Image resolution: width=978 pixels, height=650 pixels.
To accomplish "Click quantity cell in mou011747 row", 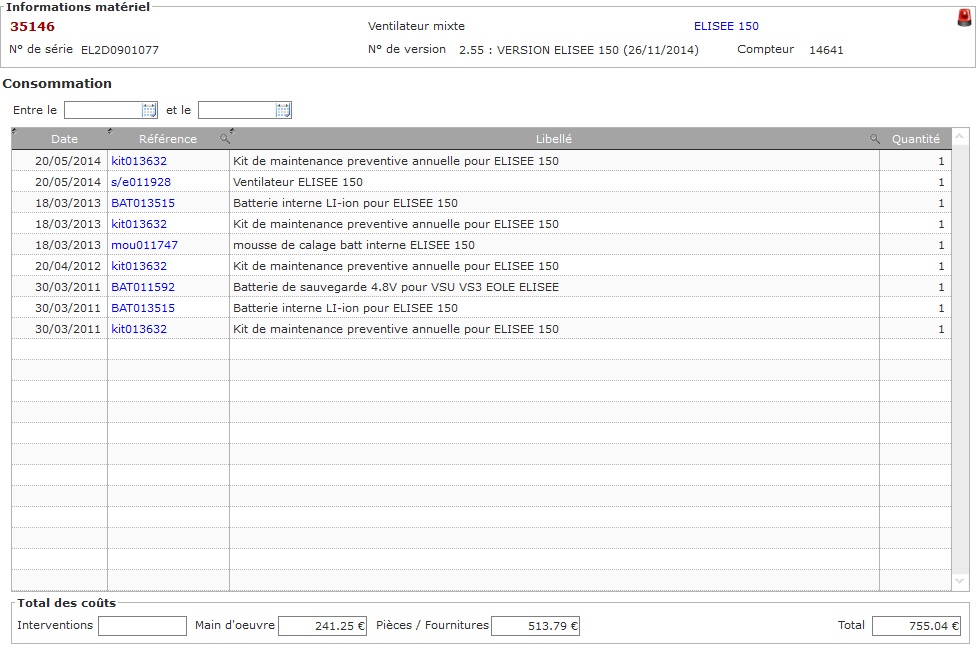I will (915, 245).
